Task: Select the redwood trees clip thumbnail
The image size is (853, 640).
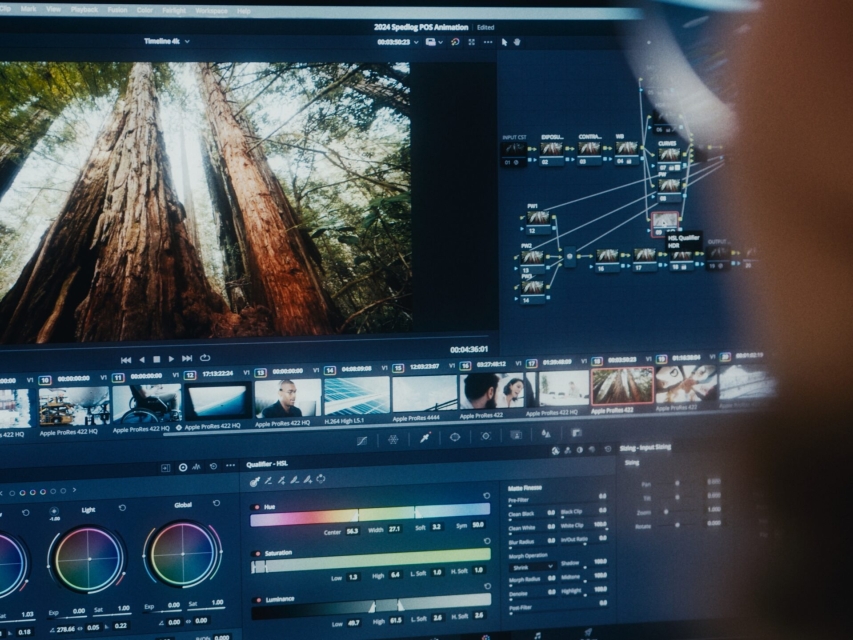Action: click(622, 386)
